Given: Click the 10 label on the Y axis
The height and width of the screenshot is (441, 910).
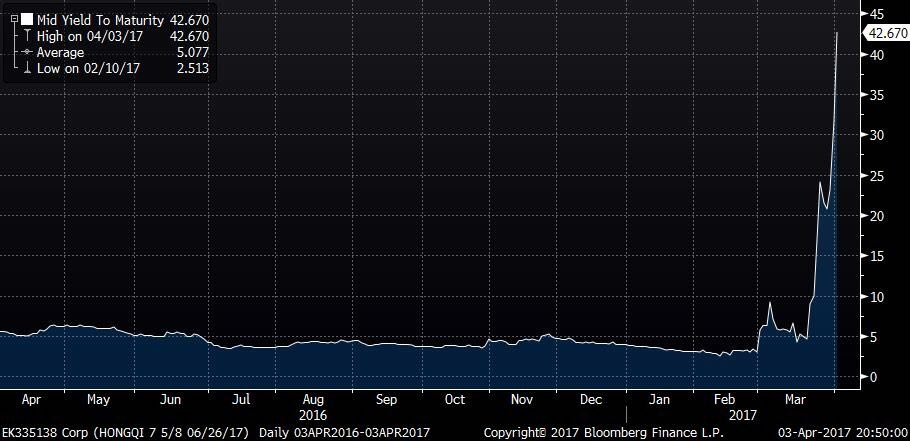Looking at the screenshot, I should 876,297.
